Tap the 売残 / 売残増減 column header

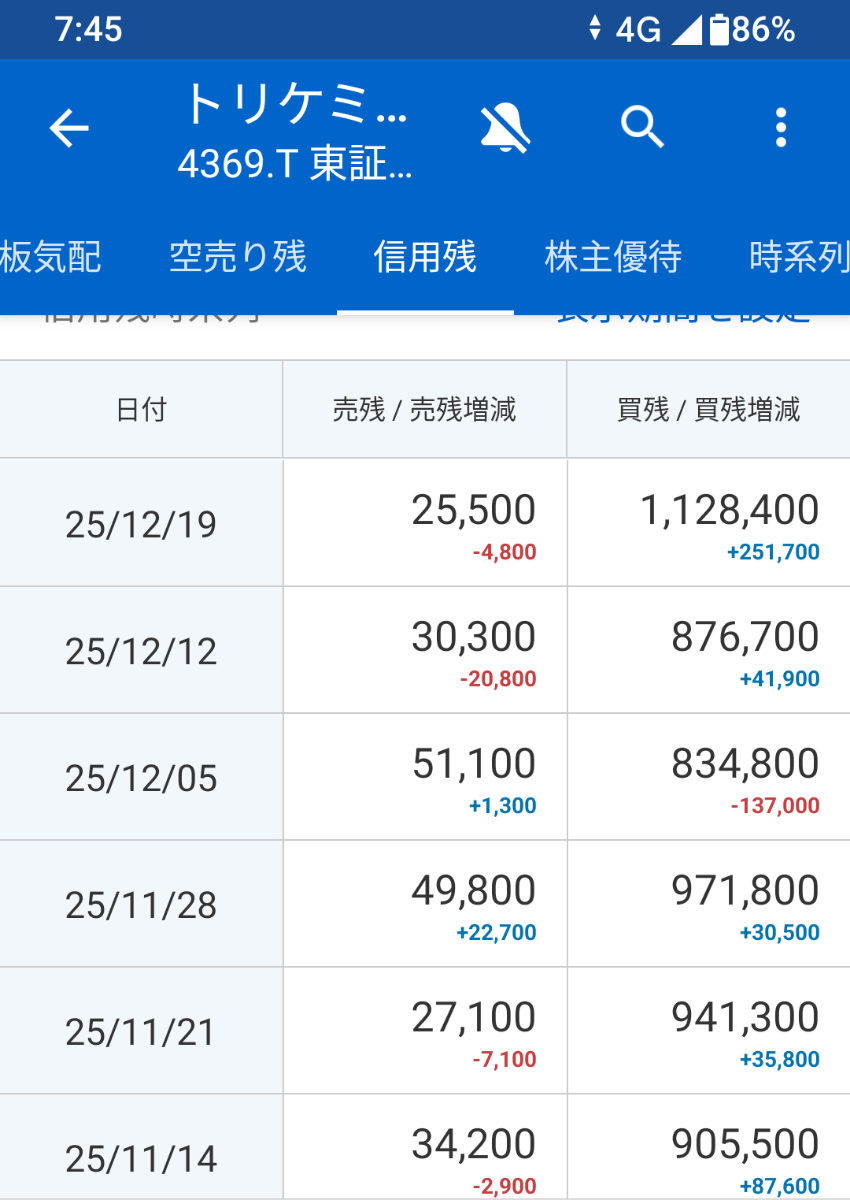424,408
